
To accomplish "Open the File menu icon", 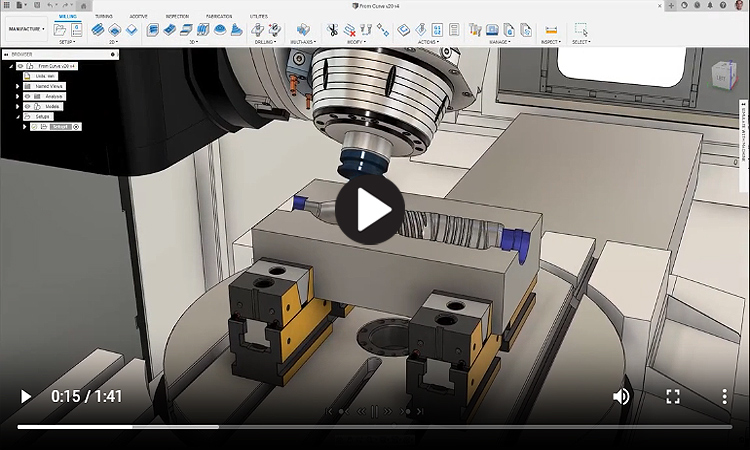I will coord(21,5).
